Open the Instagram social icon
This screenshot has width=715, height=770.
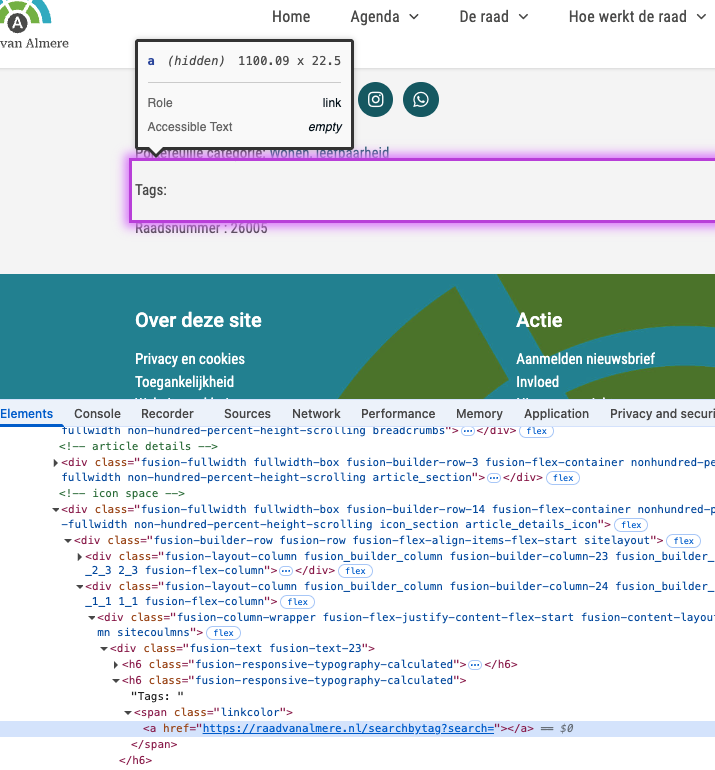pos(375,100)
